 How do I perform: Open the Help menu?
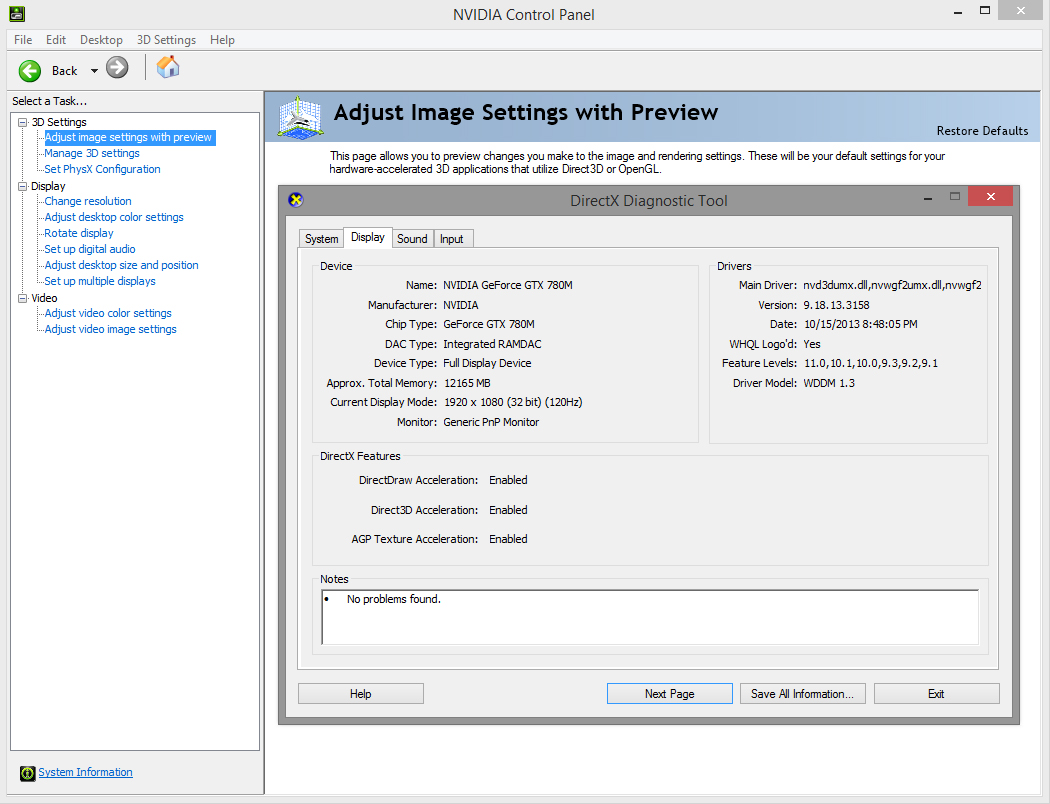tap(222, 39)
